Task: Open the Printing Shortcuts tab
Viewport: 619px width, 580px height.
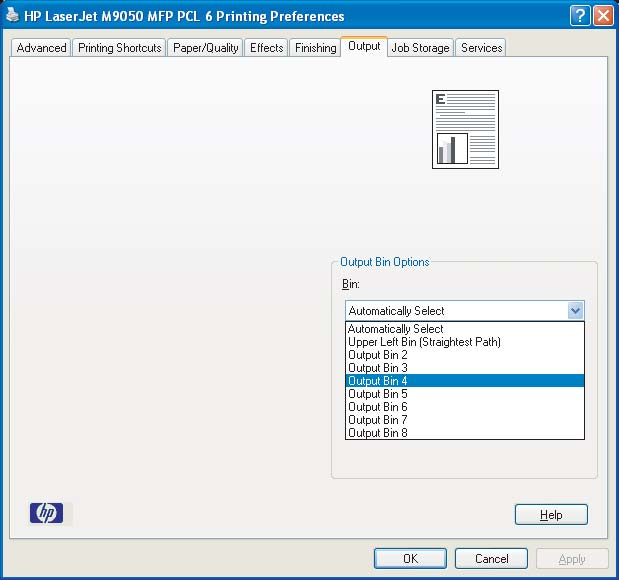Action: point(119,48)
